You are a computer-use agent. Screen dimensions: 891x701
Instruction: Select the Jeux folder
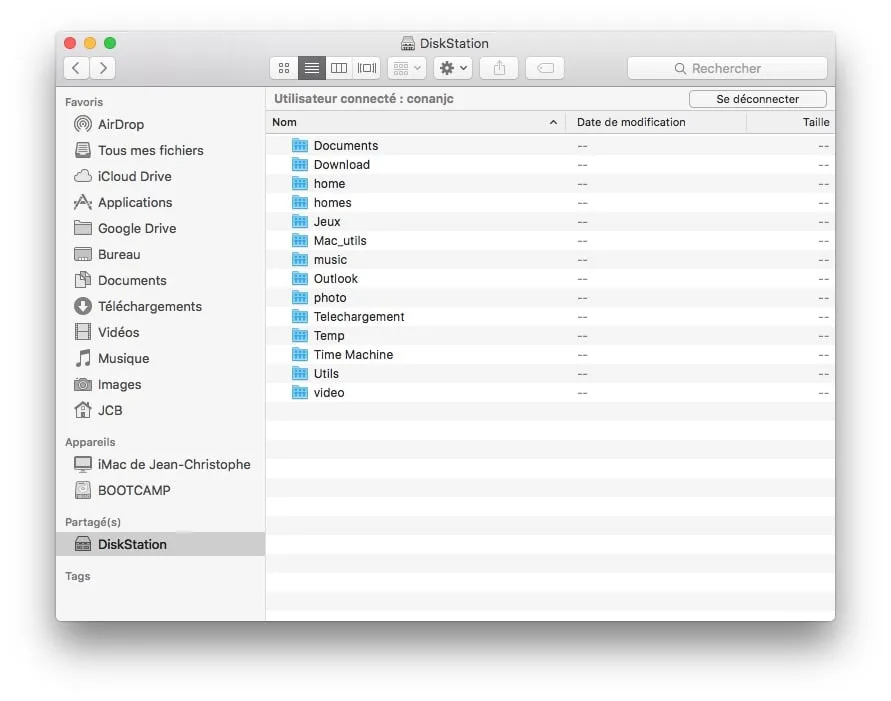point(550,222)
